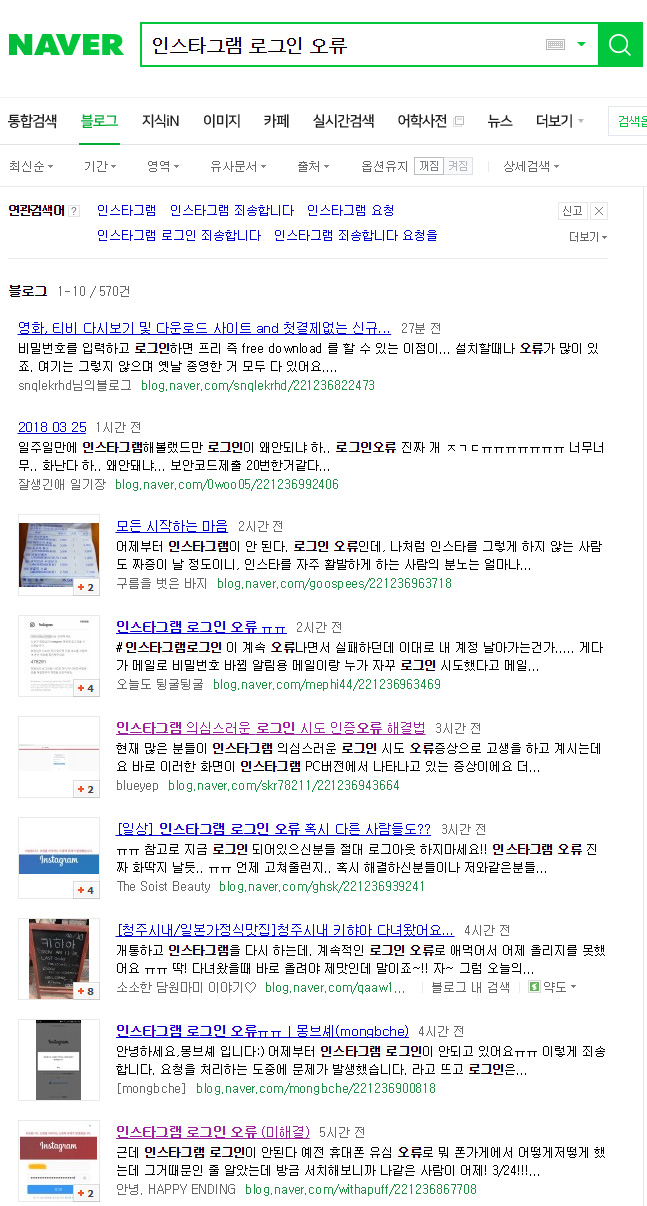The width and height of the screenshot is (647, 1206).
Task: Open the 출처 filter dropdown
Action: point(314,166)
